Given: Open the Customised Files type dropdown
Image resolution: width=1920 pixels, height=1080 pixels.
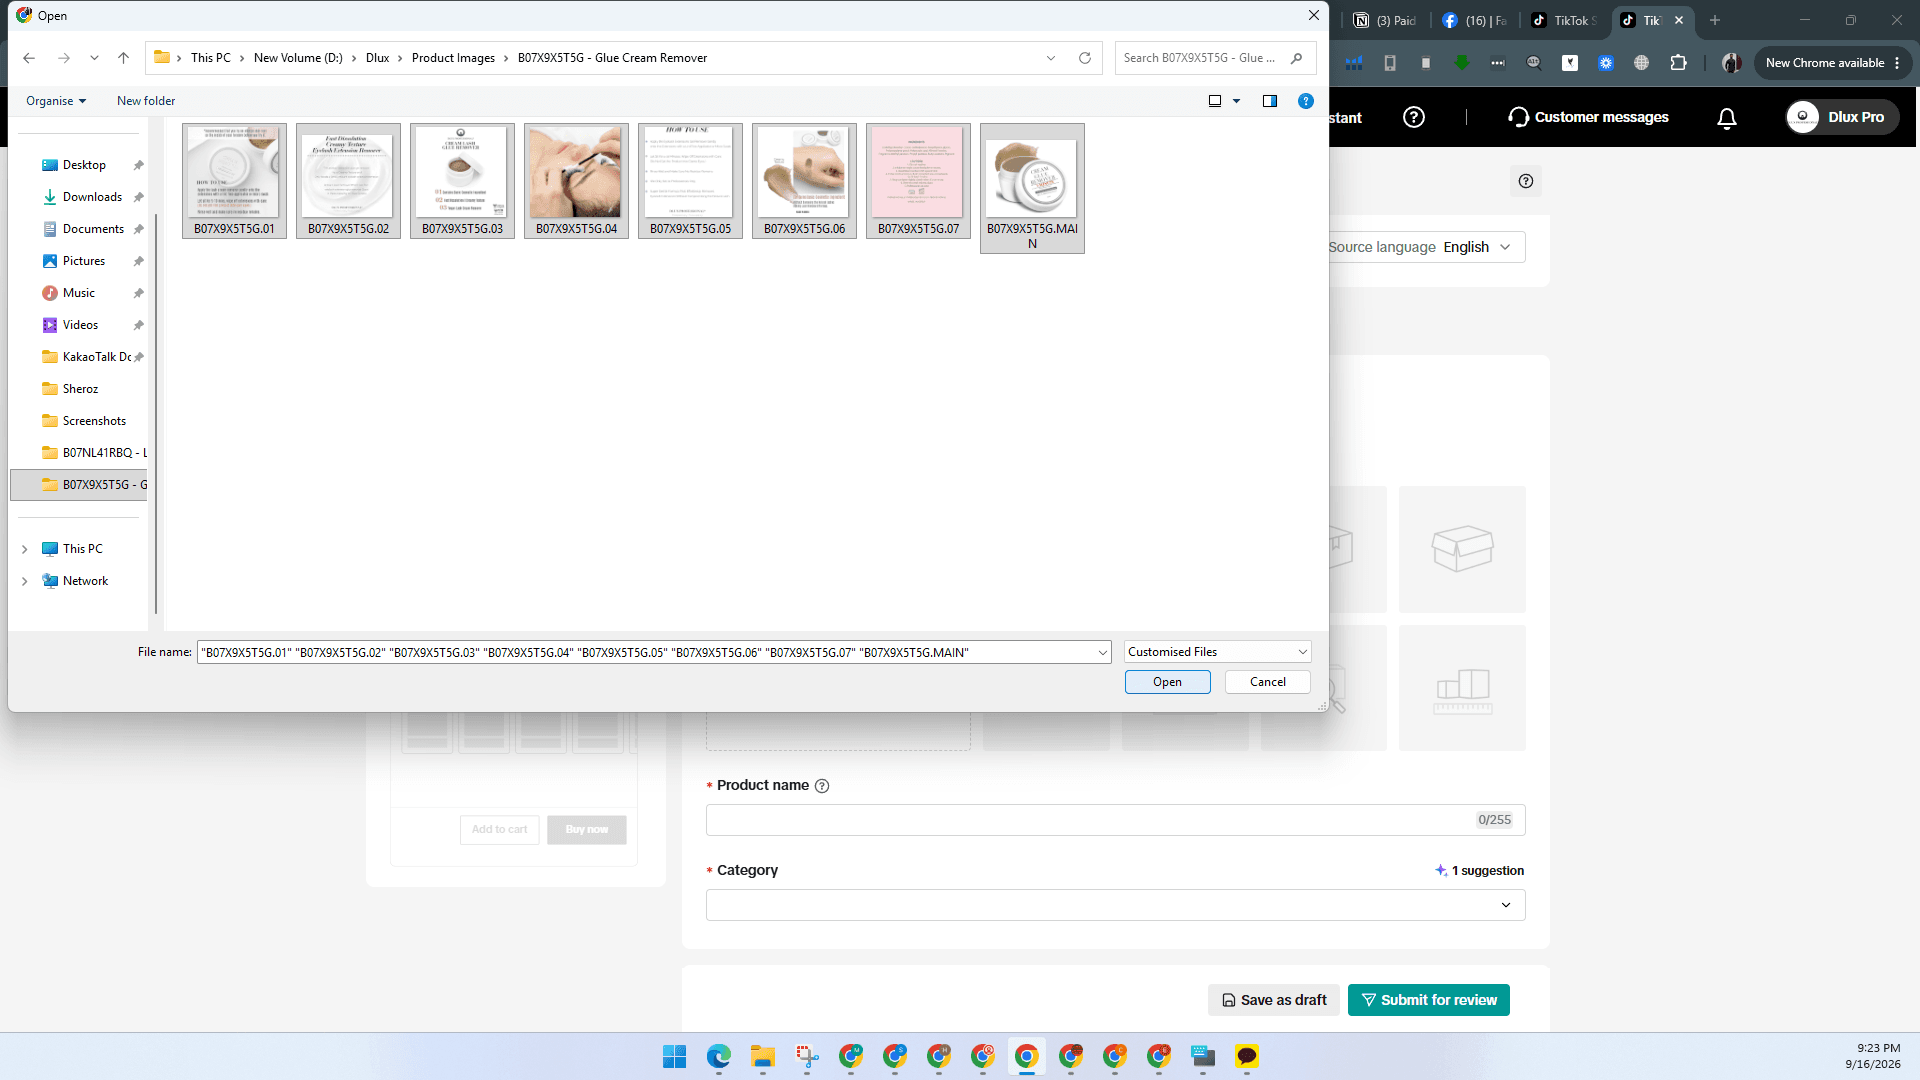Looking at the screenshot, I should [1217, 652].
